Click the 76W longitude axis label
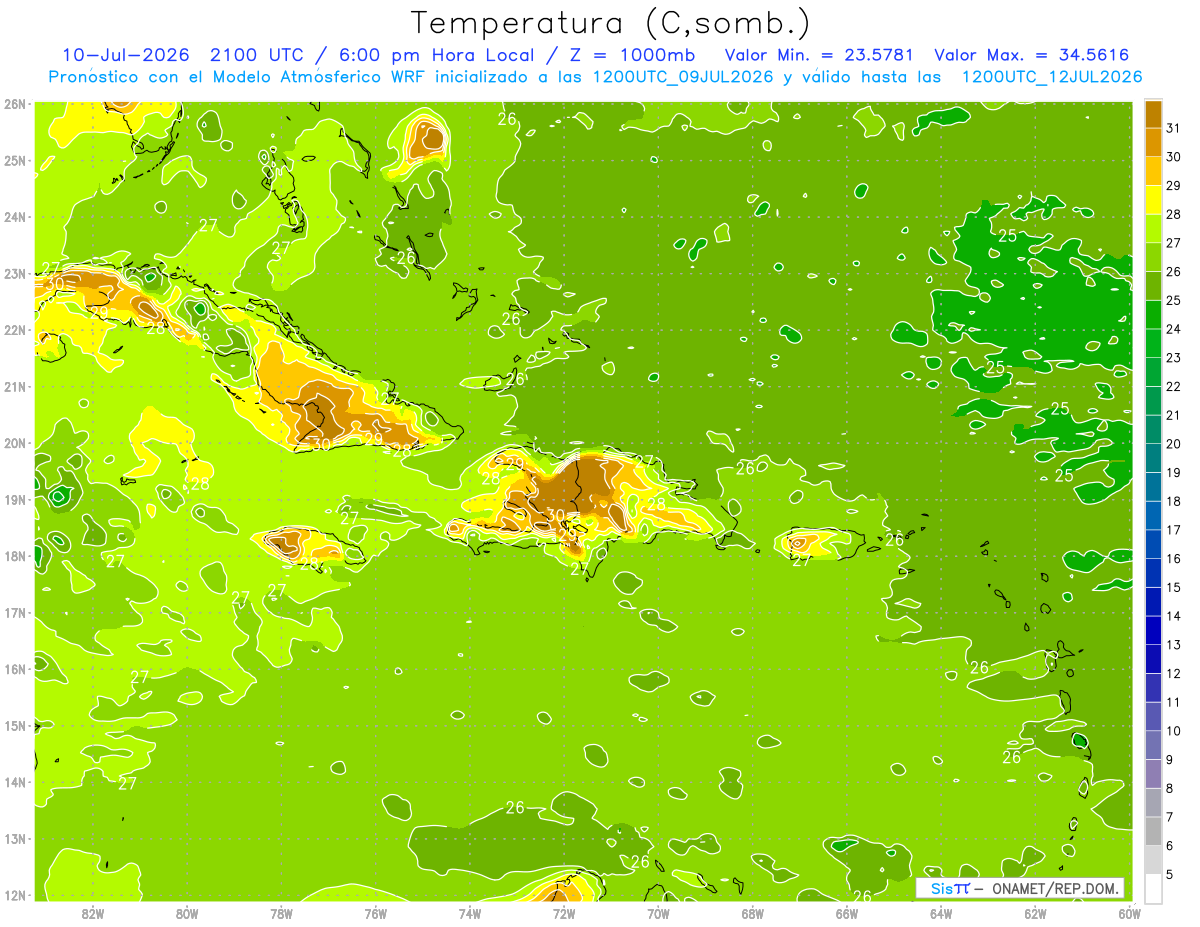The height and width of the screenshot is (927, 1200). 376,913
